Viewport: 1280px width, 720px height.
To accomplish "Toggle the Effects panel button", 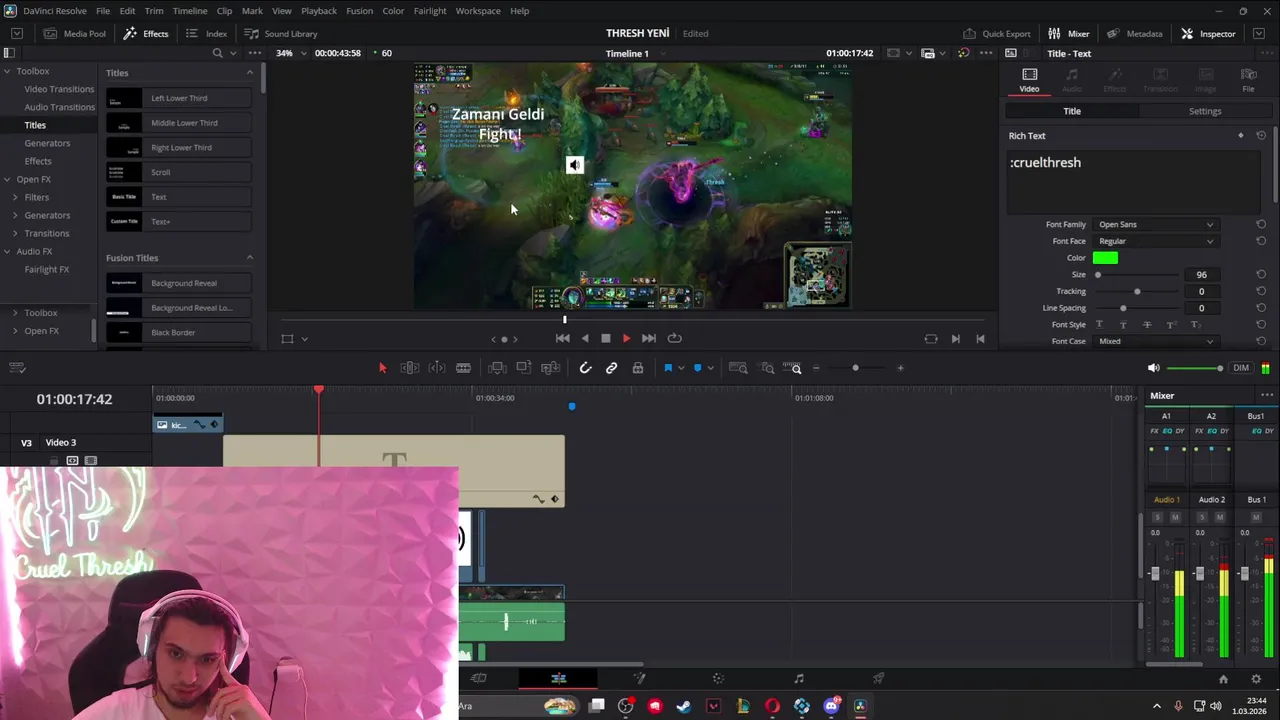I will point(146,33).
